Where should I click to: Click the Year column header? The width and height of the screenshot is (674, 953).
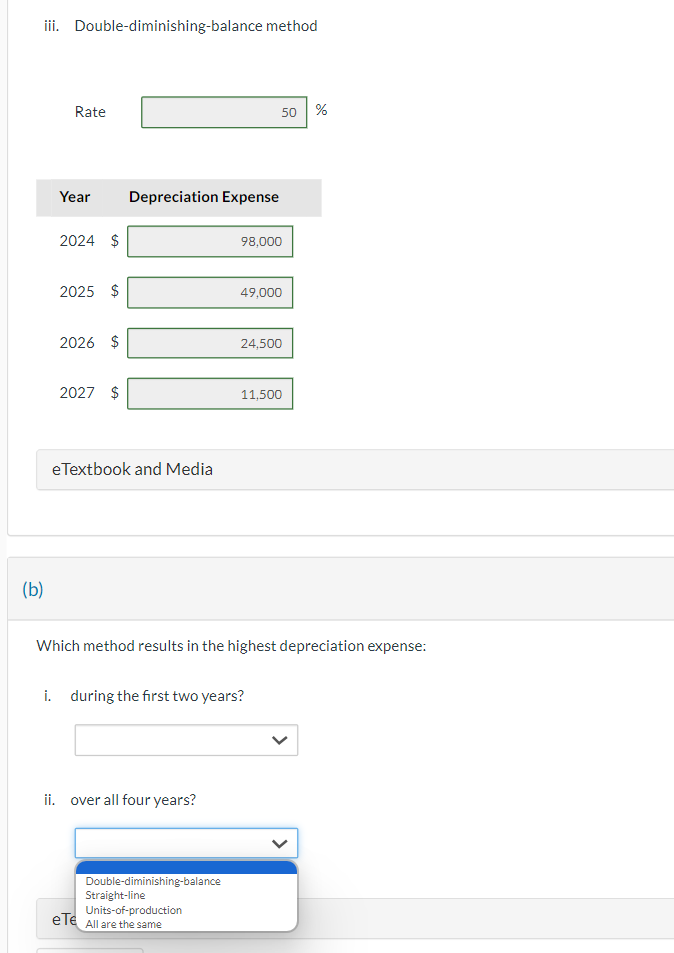(75, 197)
